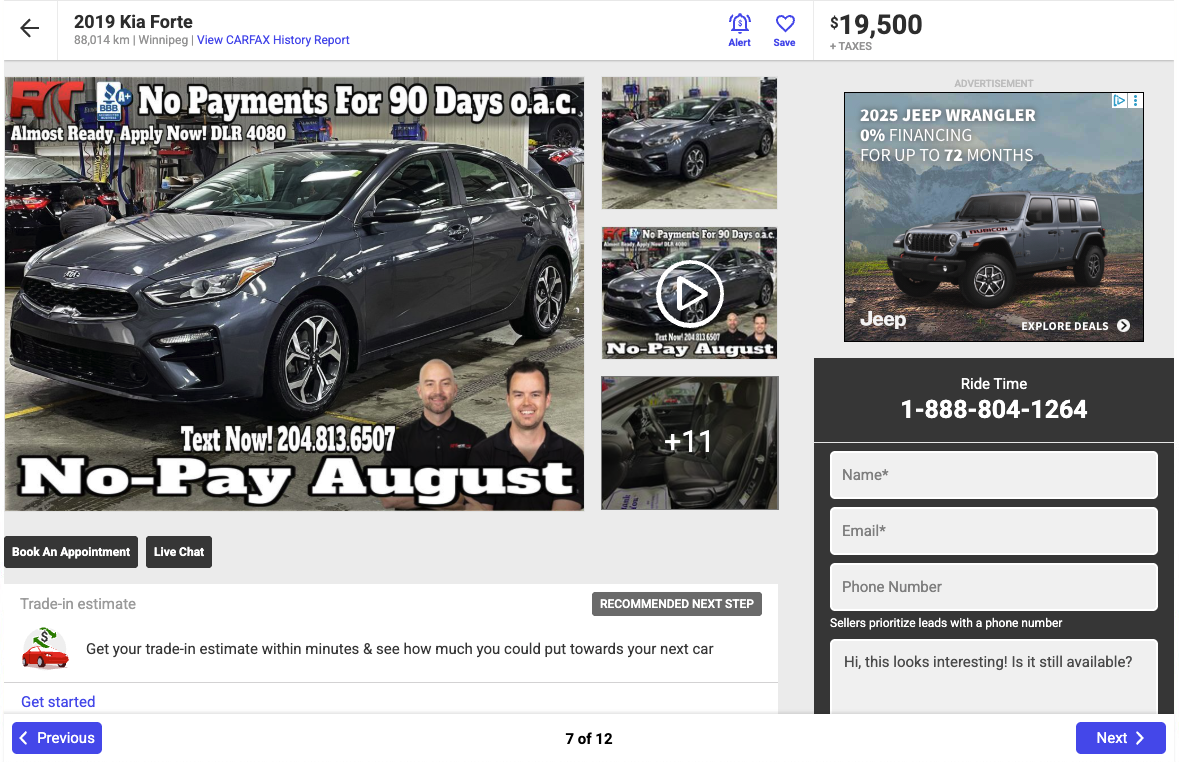
Task: Click Explore Deals on the Jeep ad
Action: click(1075, 326)
